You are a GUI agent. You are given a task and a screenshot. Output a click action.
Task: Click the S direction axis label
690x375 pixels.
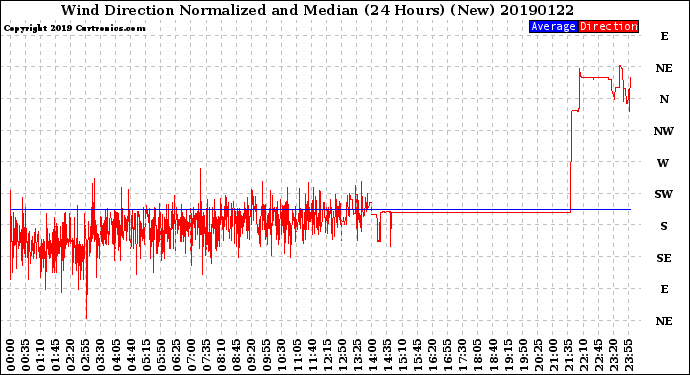point(664,226)
